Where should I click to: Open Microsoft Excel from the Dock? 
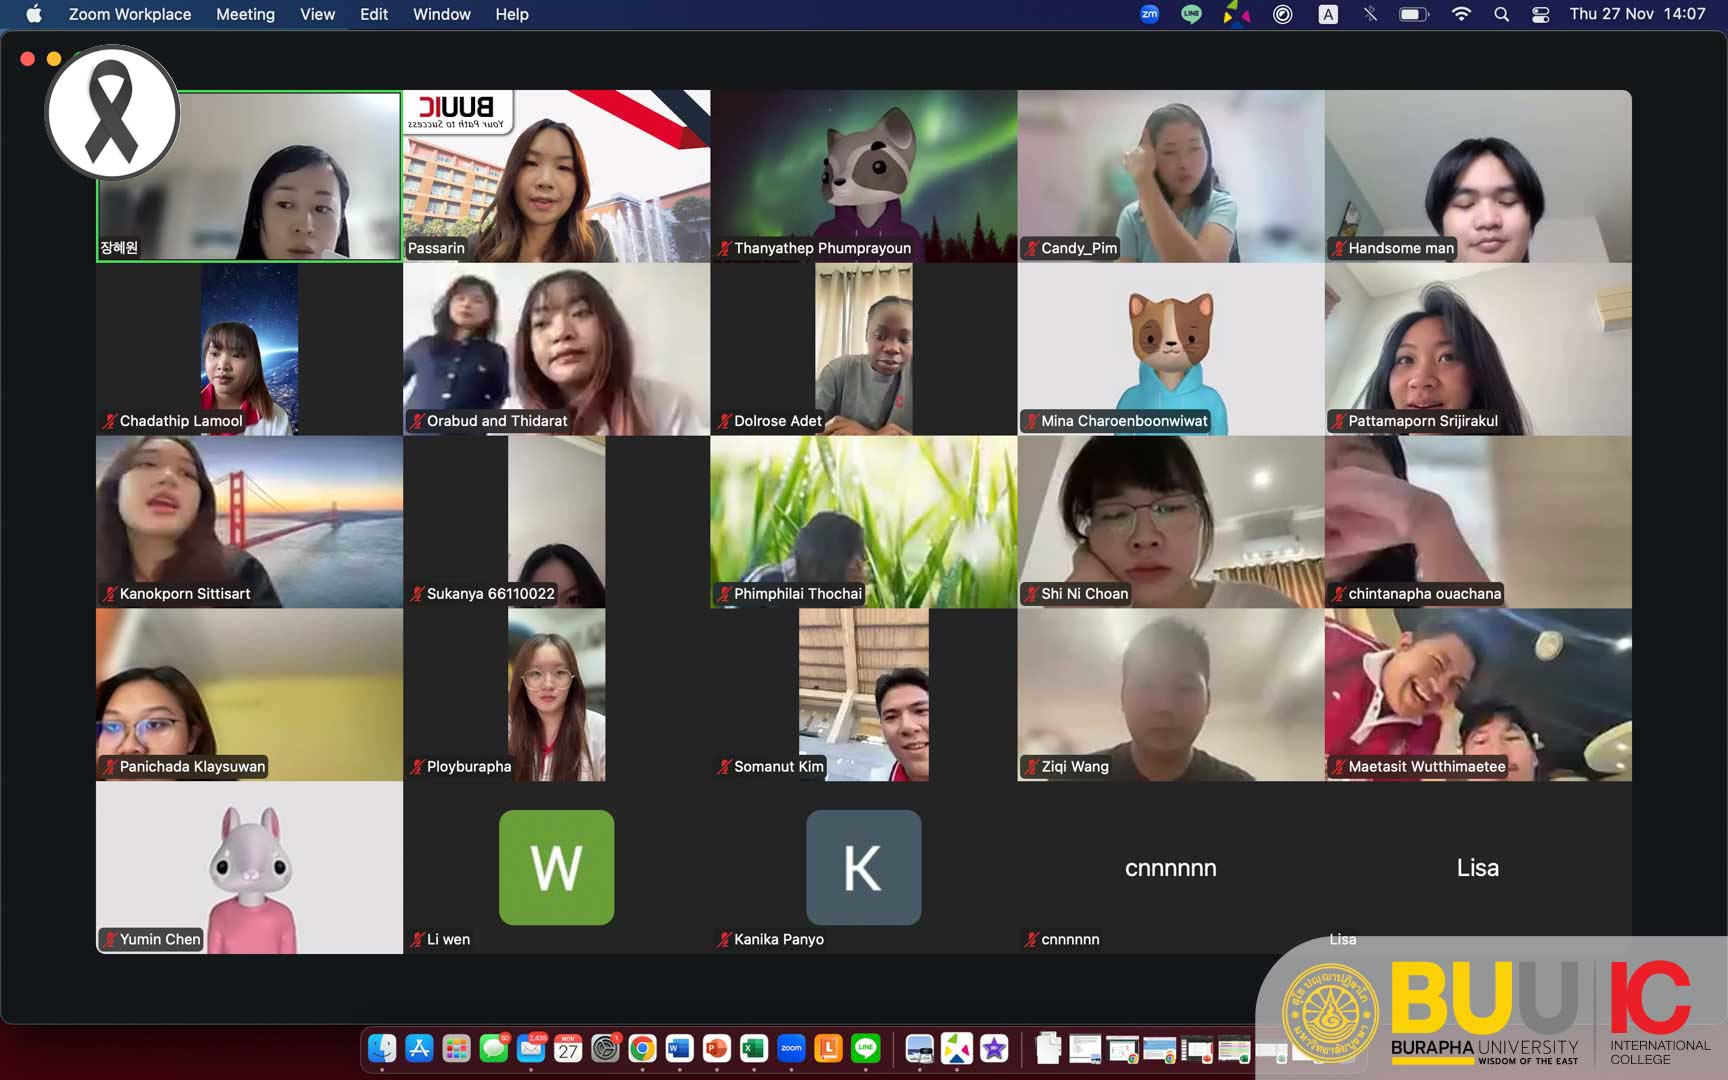point(753,1048)
